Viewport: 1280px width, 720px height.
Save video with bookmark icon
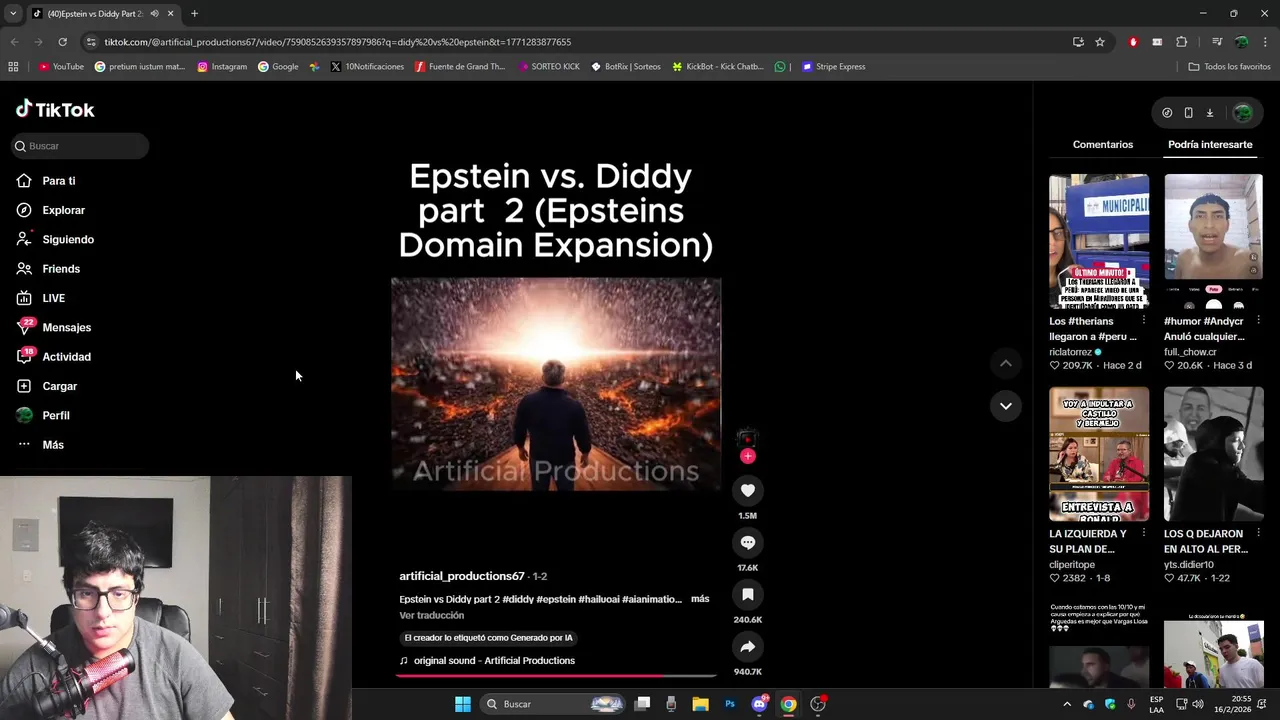coord(747,594)
